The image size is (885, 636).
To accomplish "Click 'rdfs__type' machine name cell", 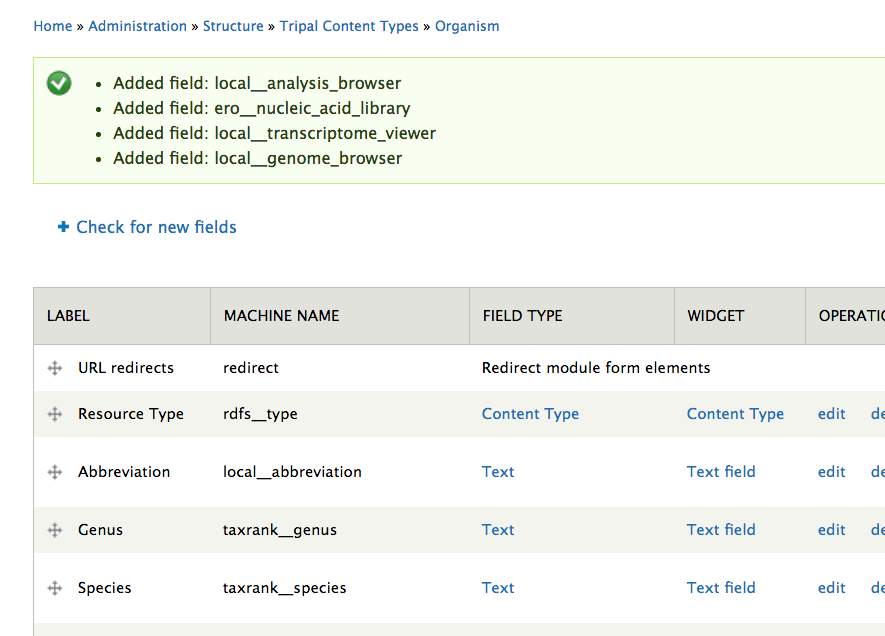I will point(260,414).
